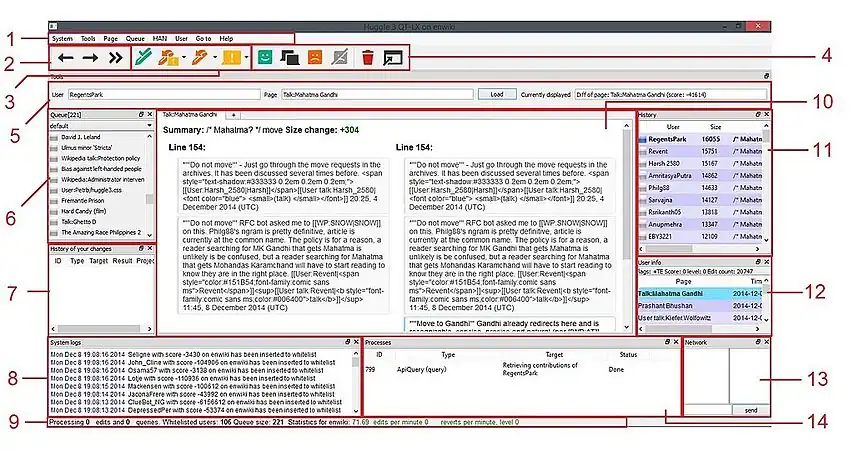The image size is (854, 451).
Task: Go back with the left arrow icon
Action: [66, 57]
